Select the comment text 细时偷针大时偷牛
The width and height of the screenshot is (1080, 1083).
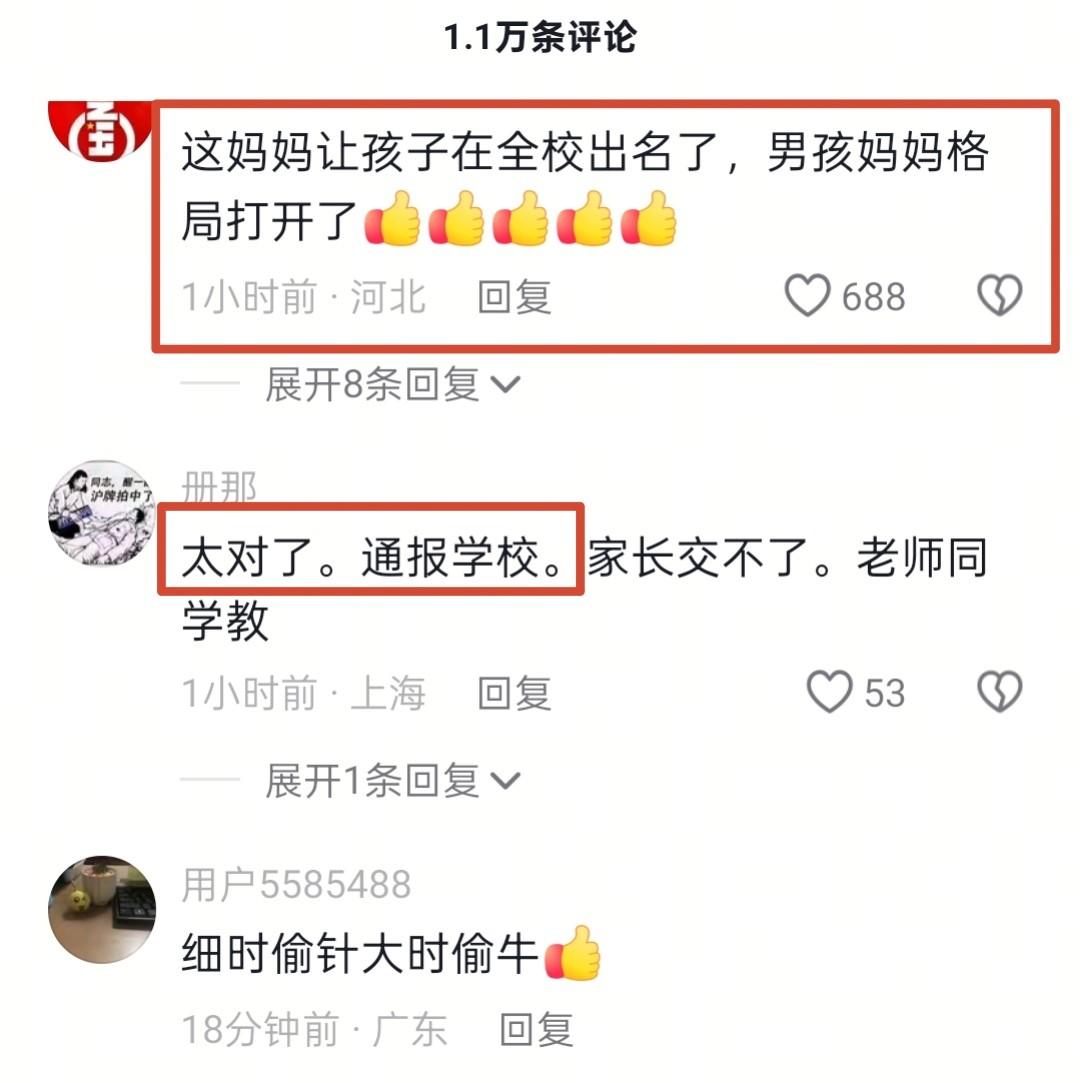click(x=360, y=953)
